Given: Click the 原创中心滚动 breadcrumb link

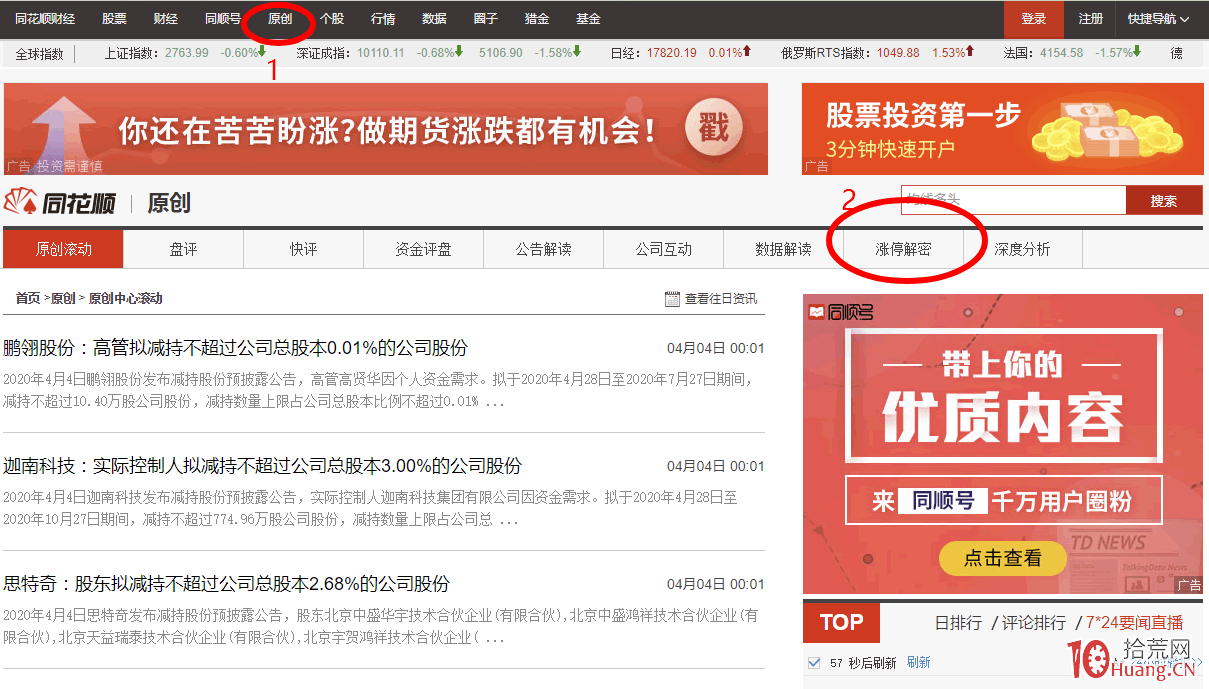Looking at the screenshot, I should point(126,298).
